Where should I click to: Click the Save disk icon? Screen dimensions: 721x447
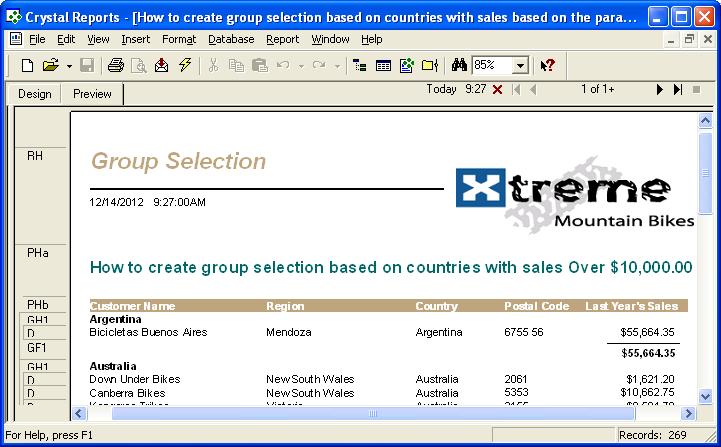tap(87, 66)
